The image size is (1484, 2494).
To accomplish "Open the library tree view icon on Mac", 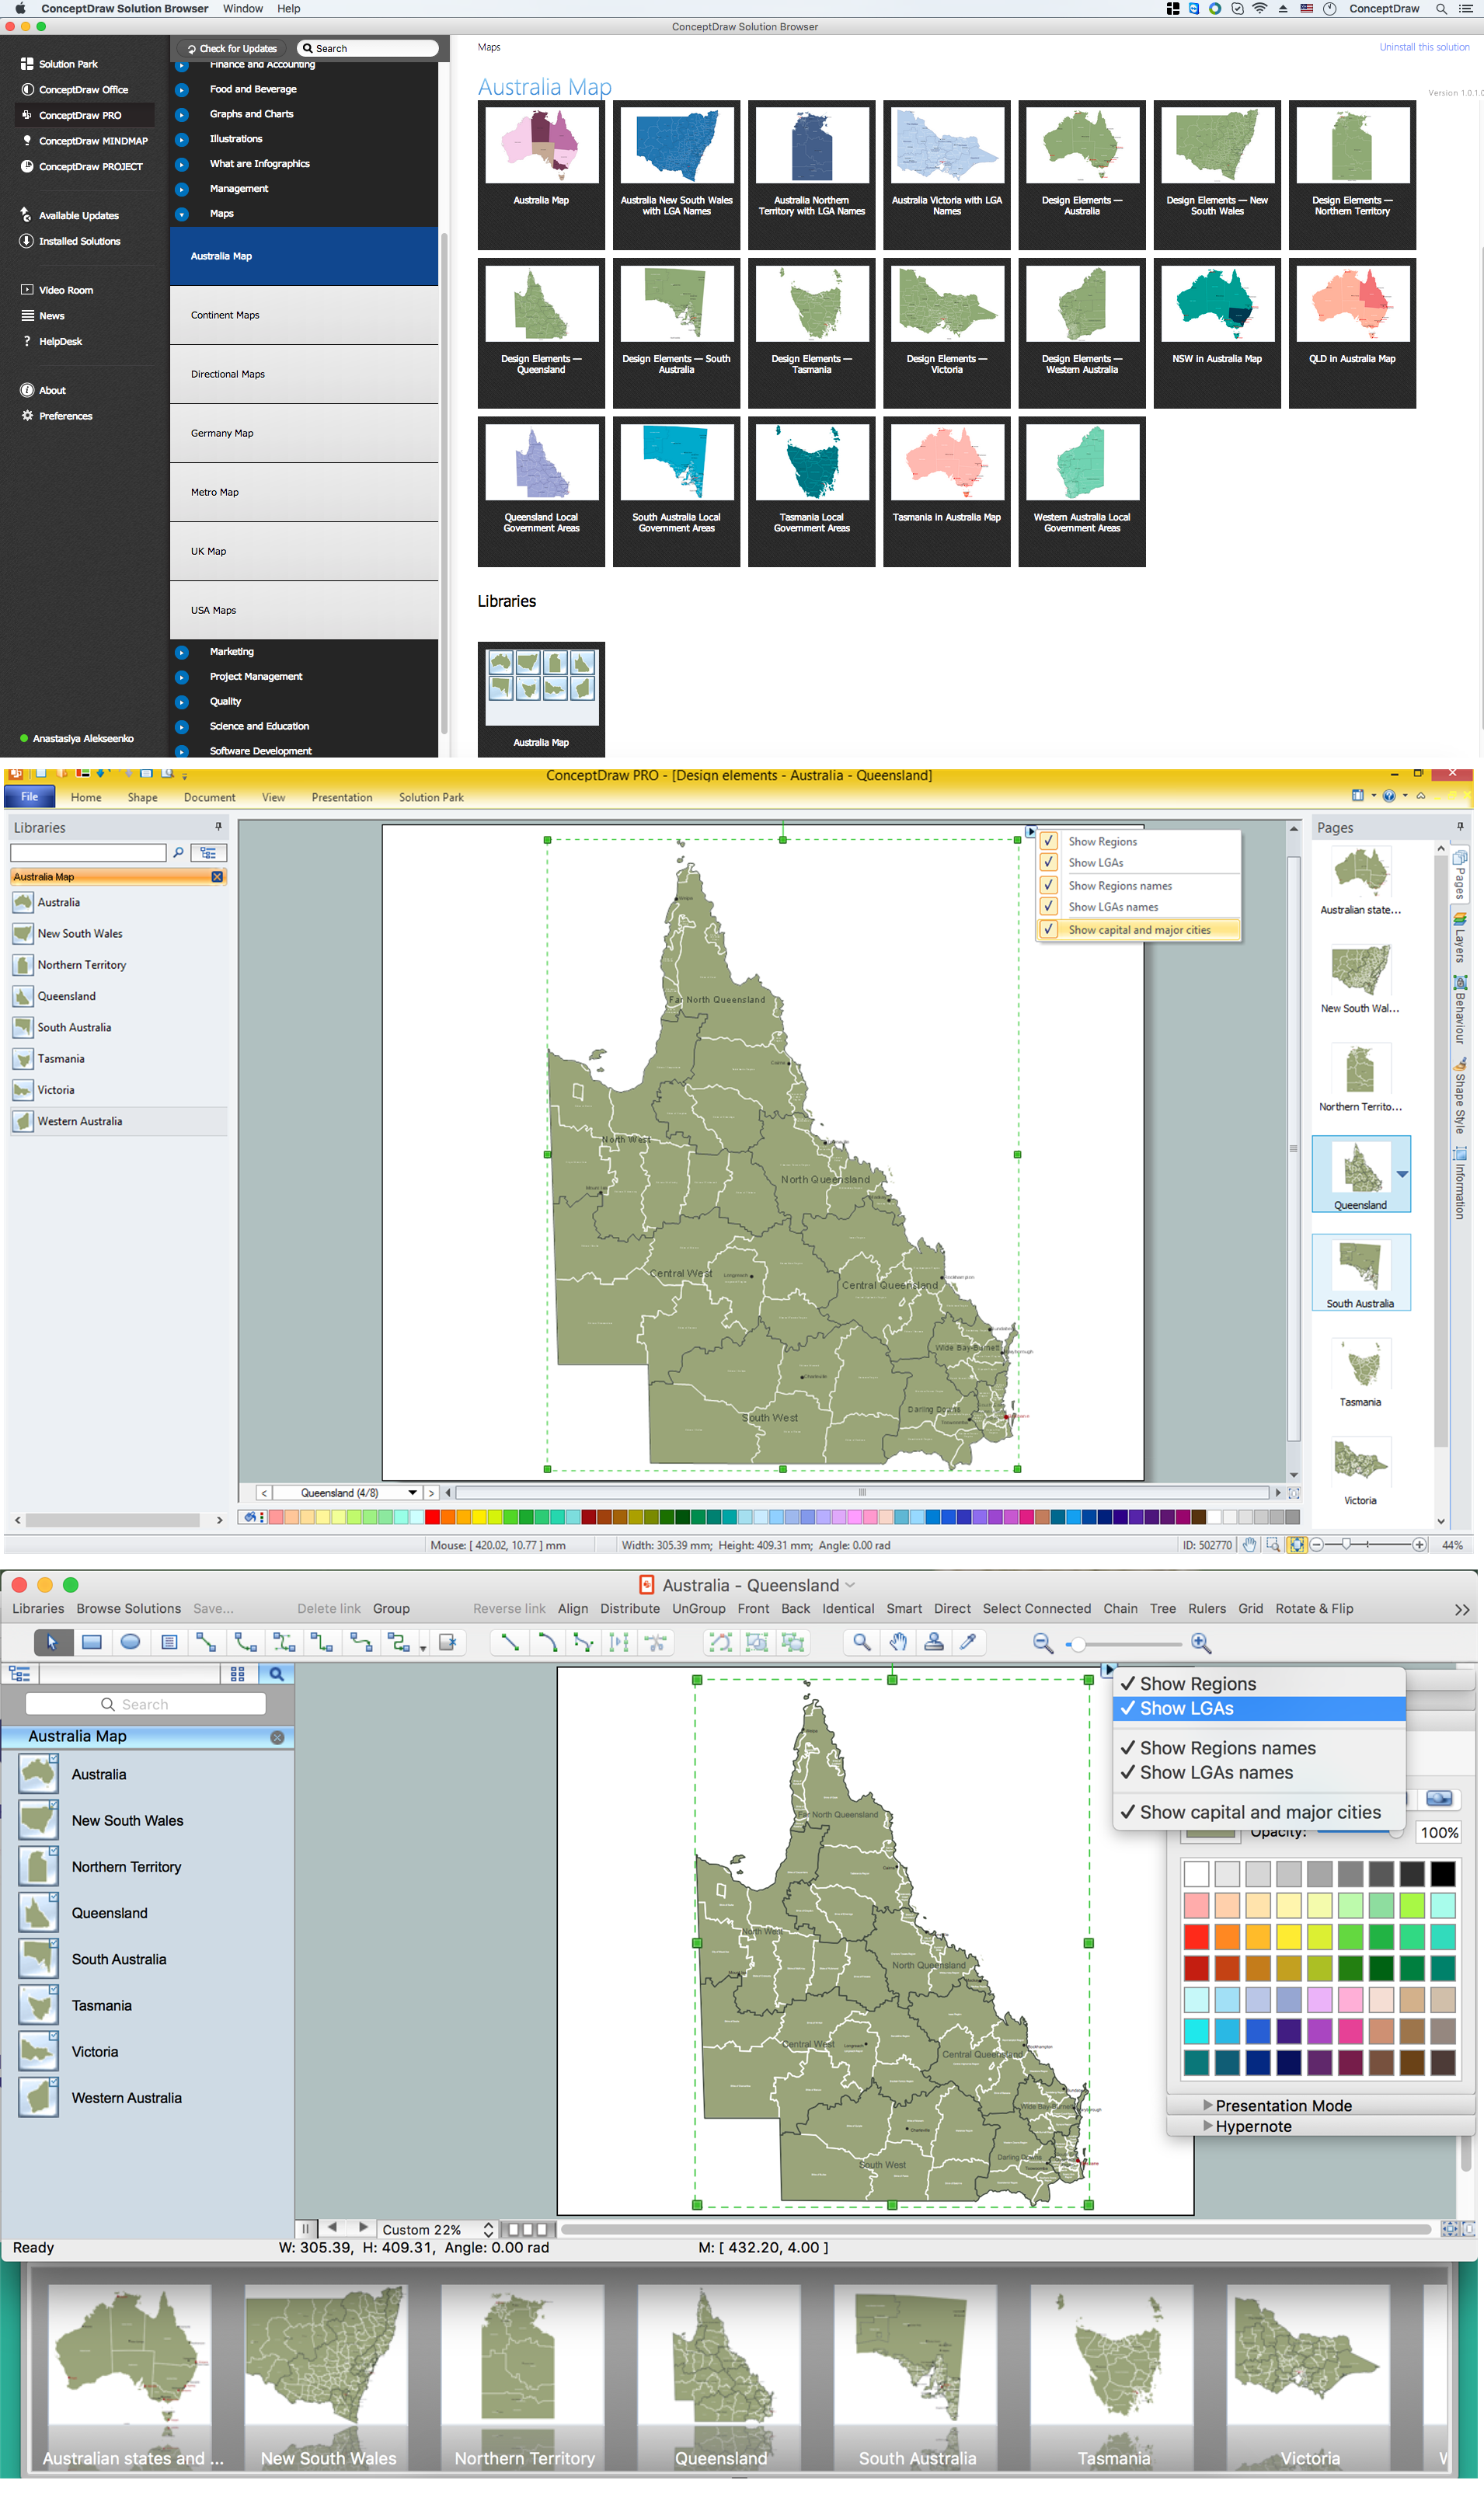I will click(19, 1674).
